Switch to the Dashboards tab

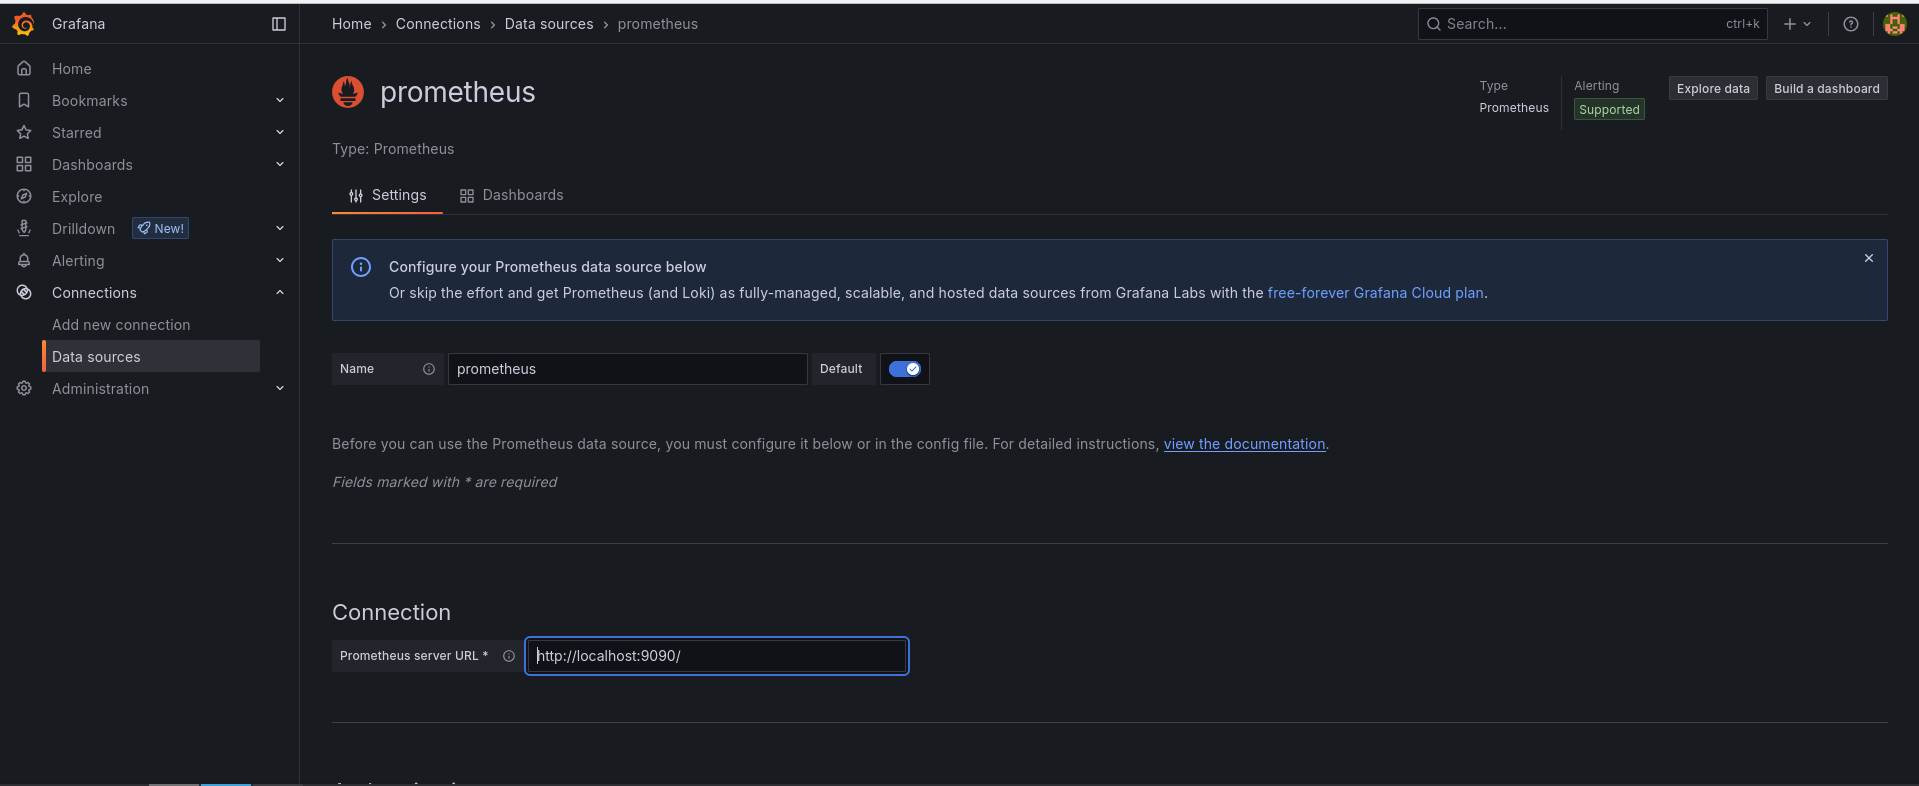(511, 195)
